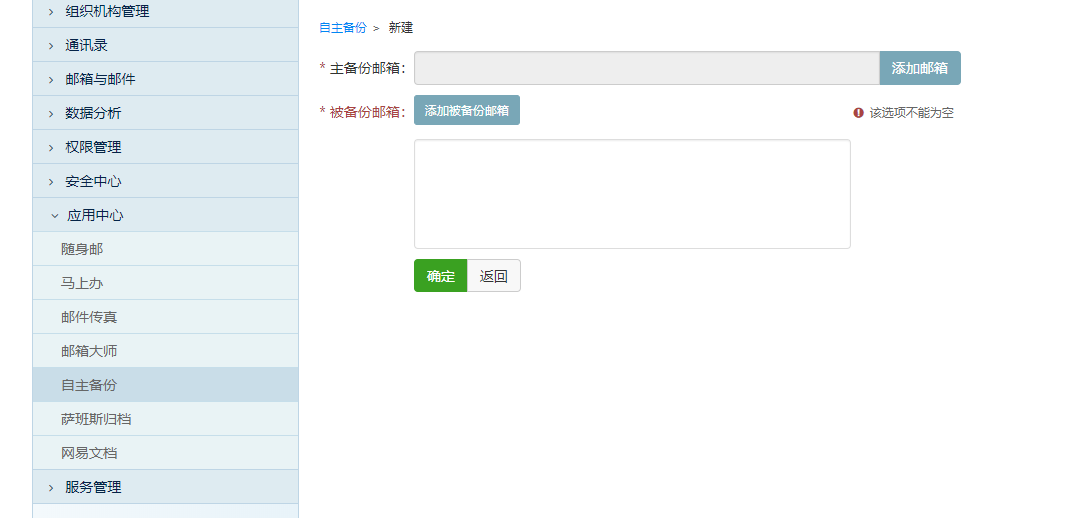Expand the 服务管理 sidebar section

click(x=93, y=487)
